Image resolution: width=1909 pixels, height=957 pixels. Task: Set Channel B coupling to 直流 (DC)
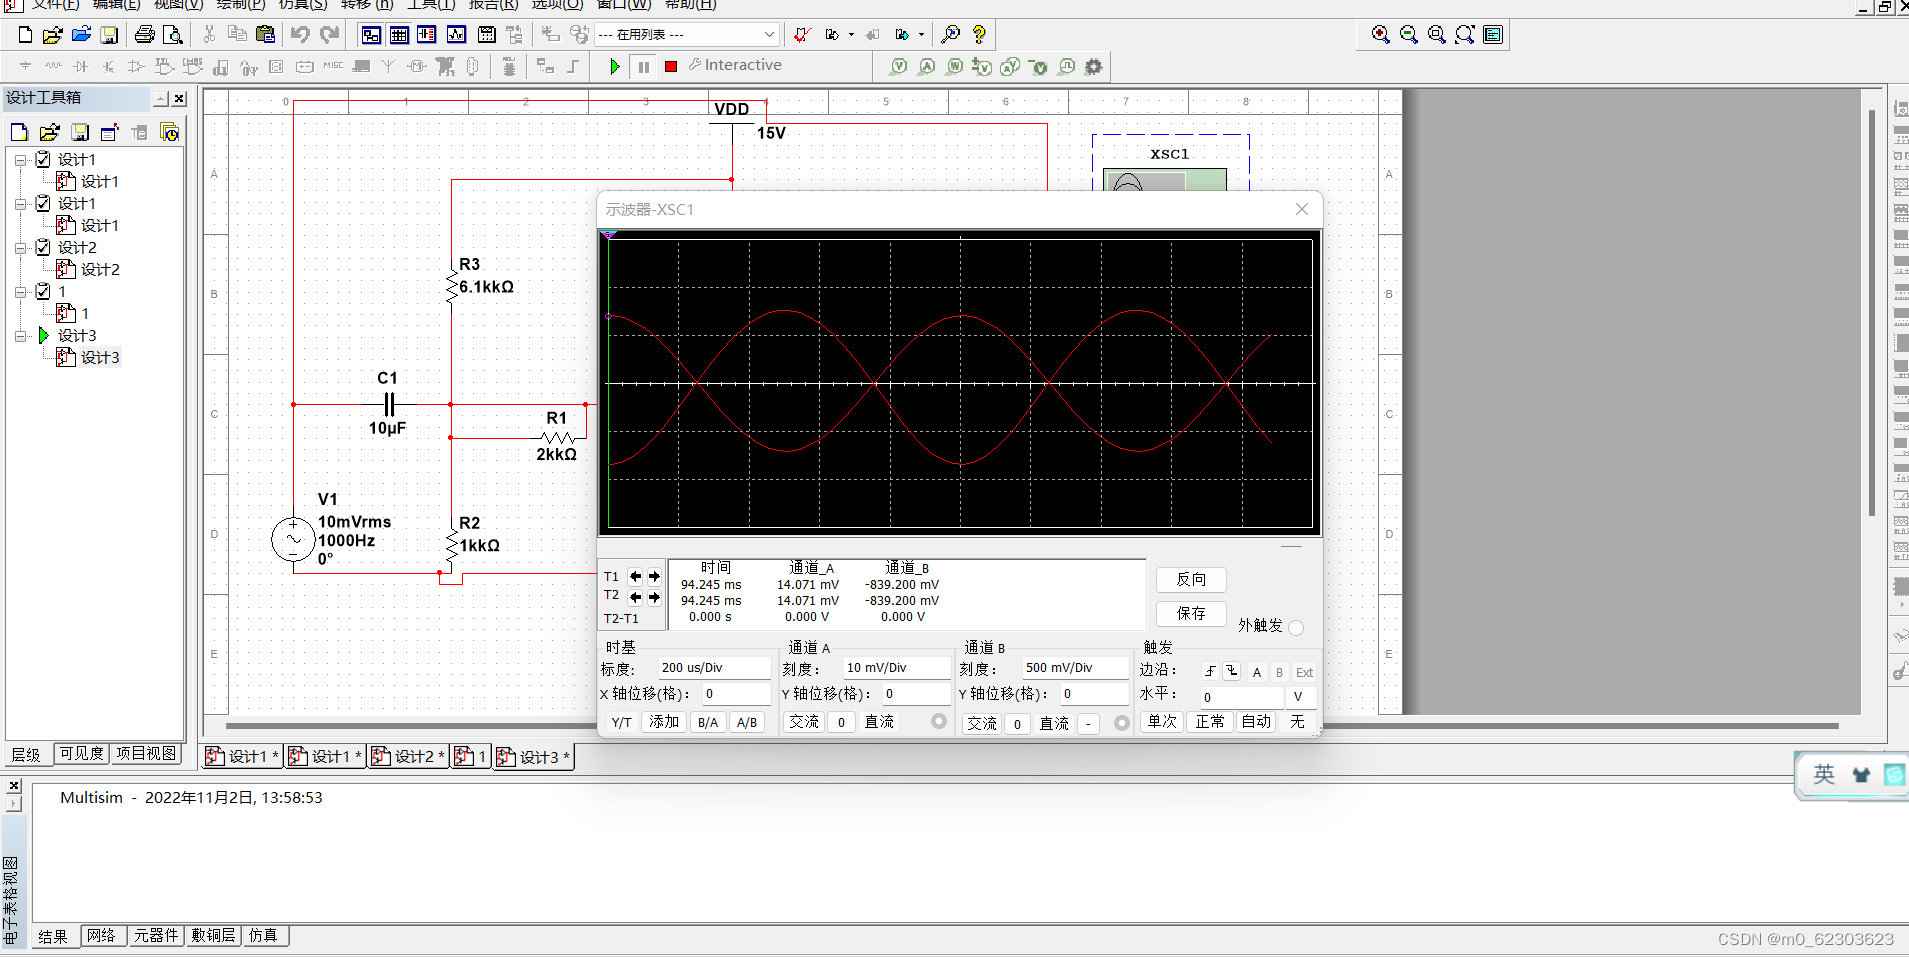coord(1054,723)
